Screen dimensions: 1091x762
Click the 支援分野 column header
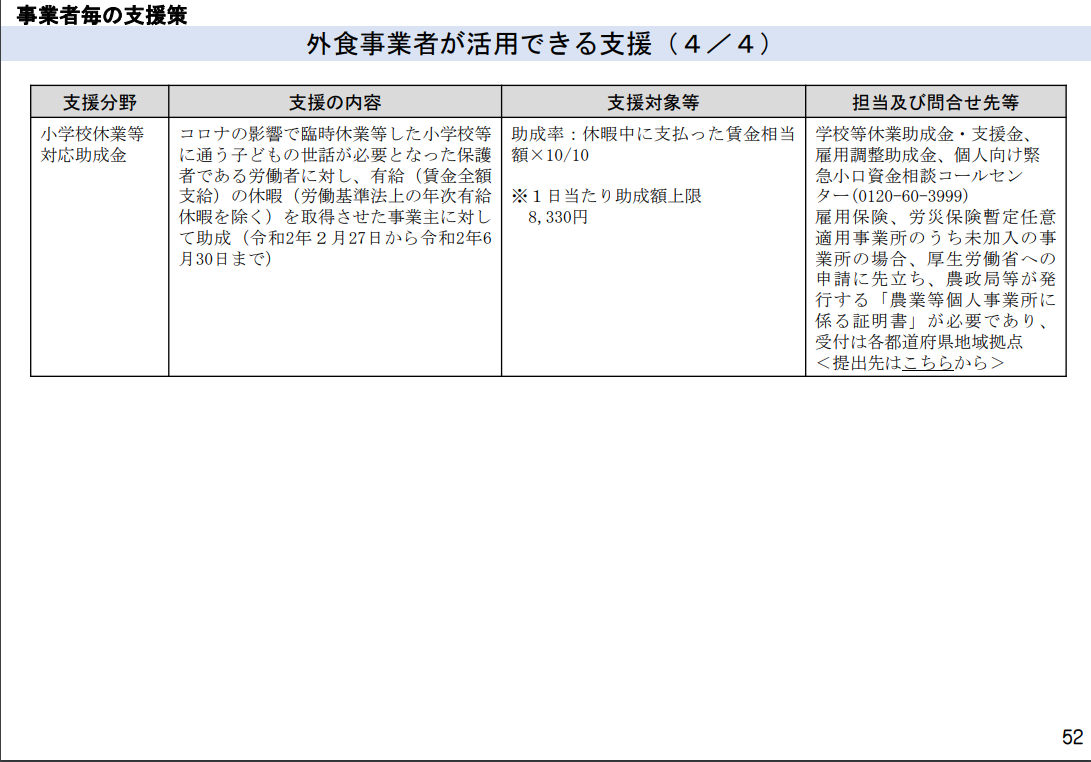point(99,102)
